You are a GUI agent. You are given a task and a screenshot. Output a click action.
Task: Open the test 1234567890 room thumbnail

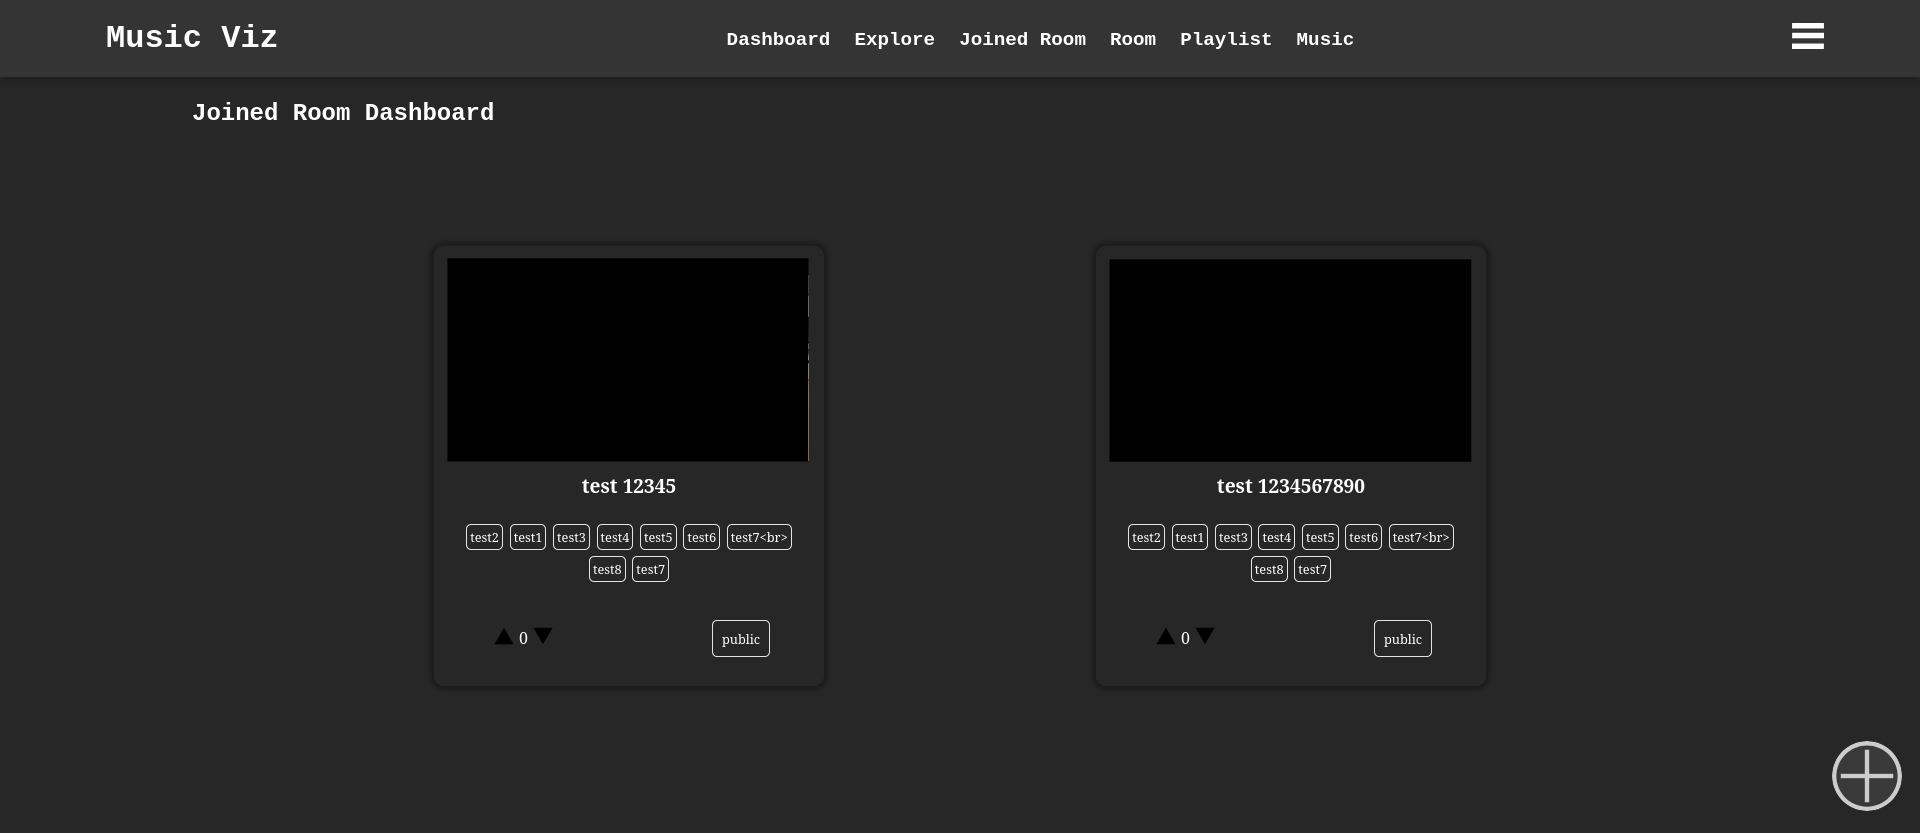coord(1290,360)
